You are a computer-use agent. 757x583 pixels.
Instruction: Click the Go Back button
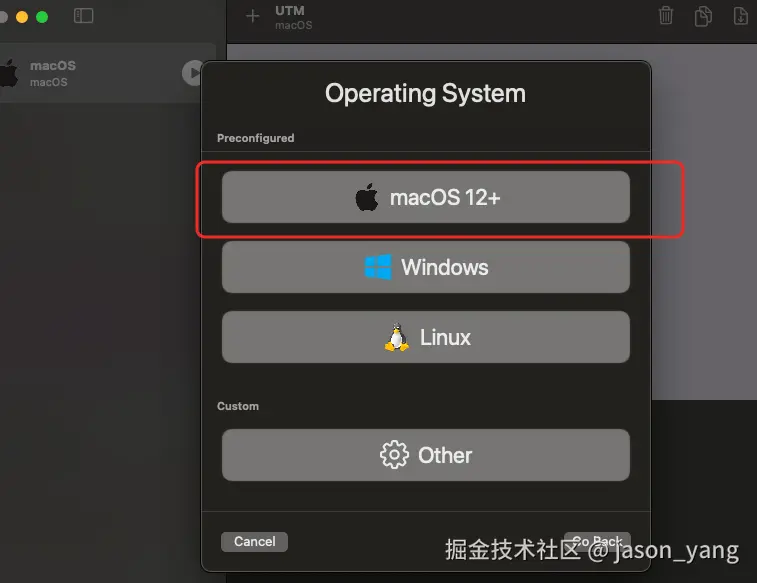click(x=597, y=541)
